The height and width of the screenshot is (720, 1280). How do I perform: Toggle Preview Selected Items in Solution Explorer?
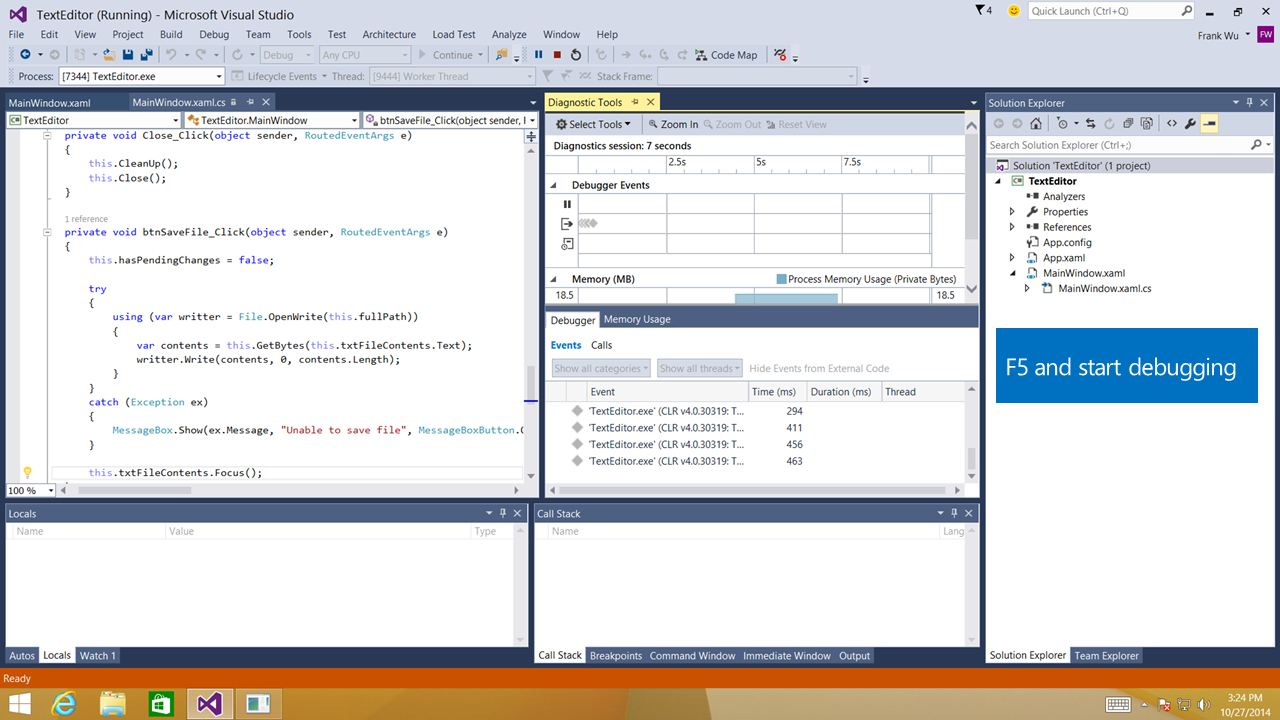click(1210, 124)
